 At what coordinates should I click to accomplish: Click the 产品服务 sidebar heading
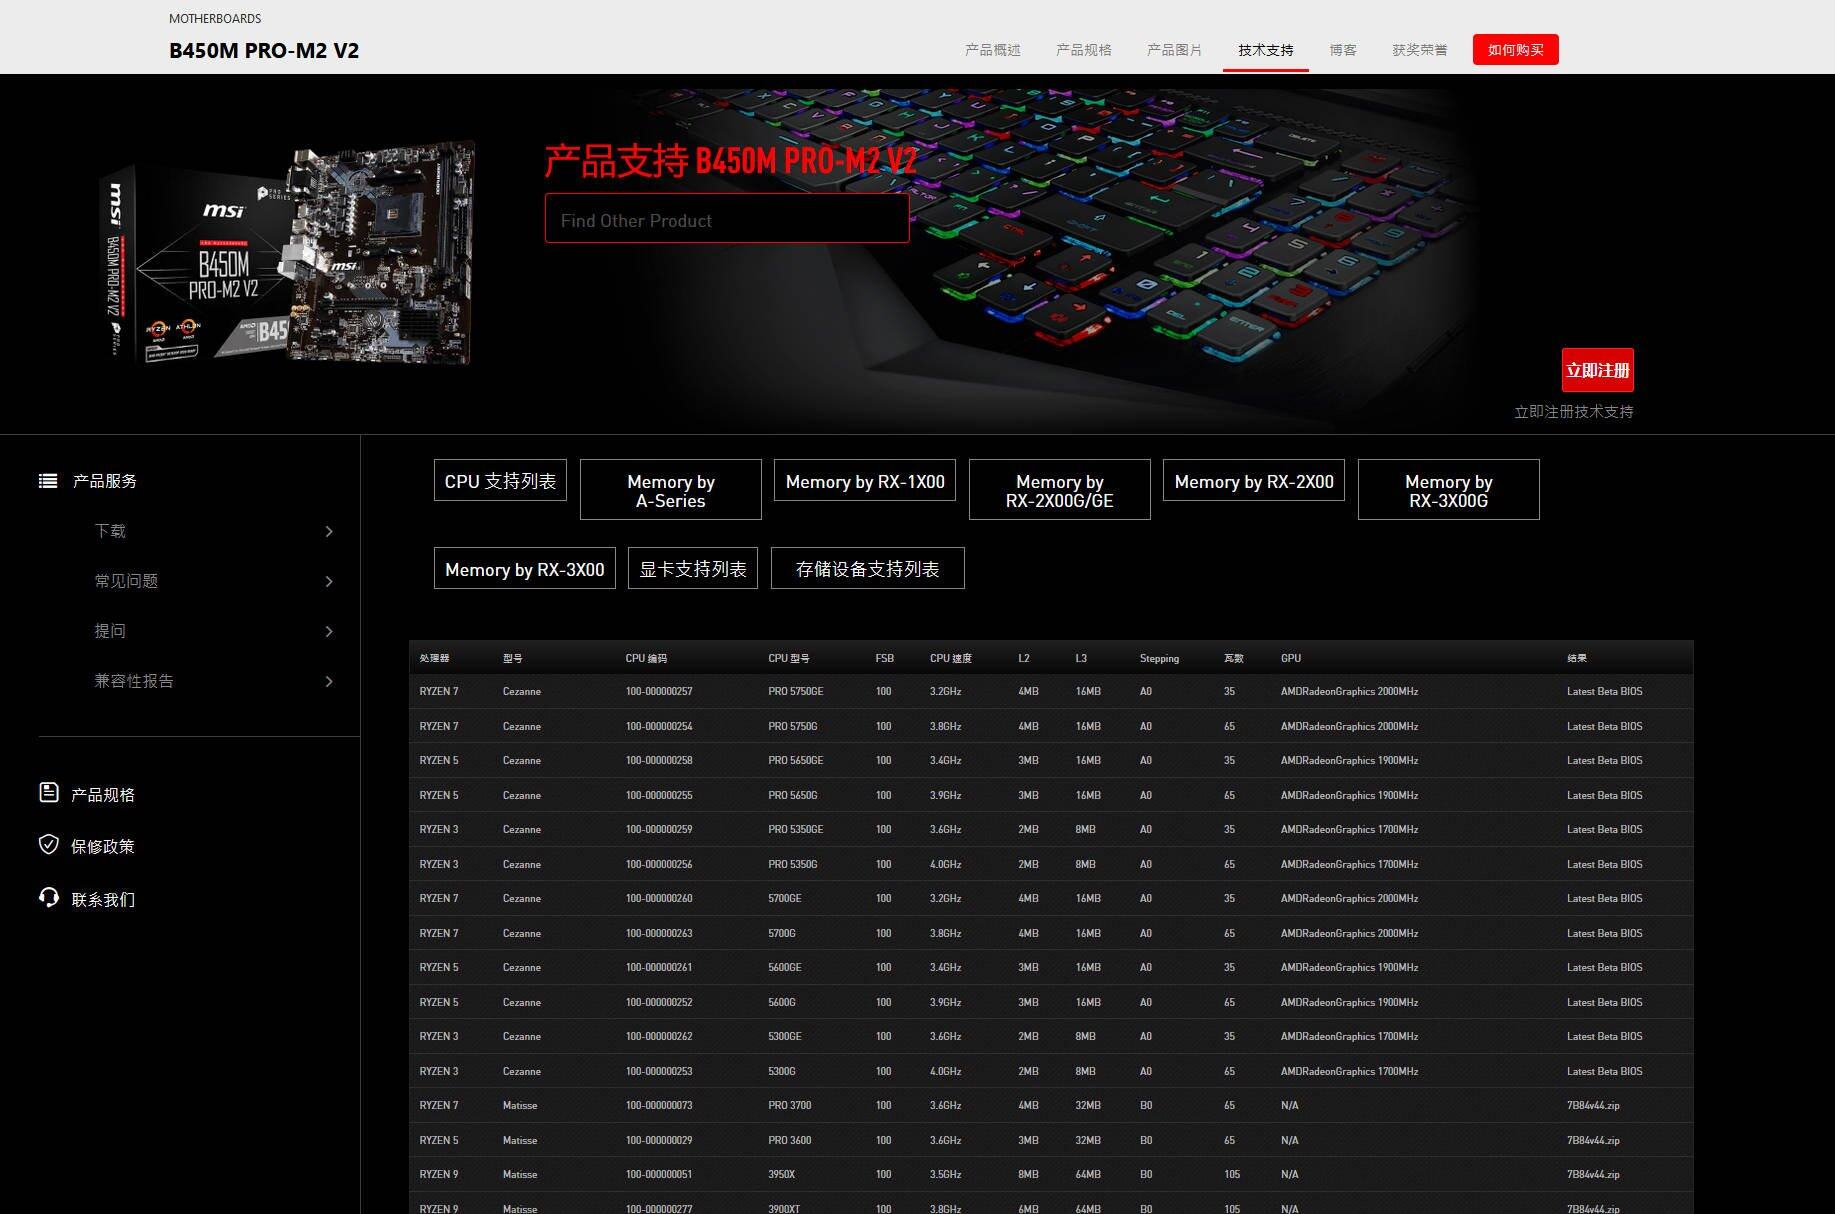coord(105,481)
